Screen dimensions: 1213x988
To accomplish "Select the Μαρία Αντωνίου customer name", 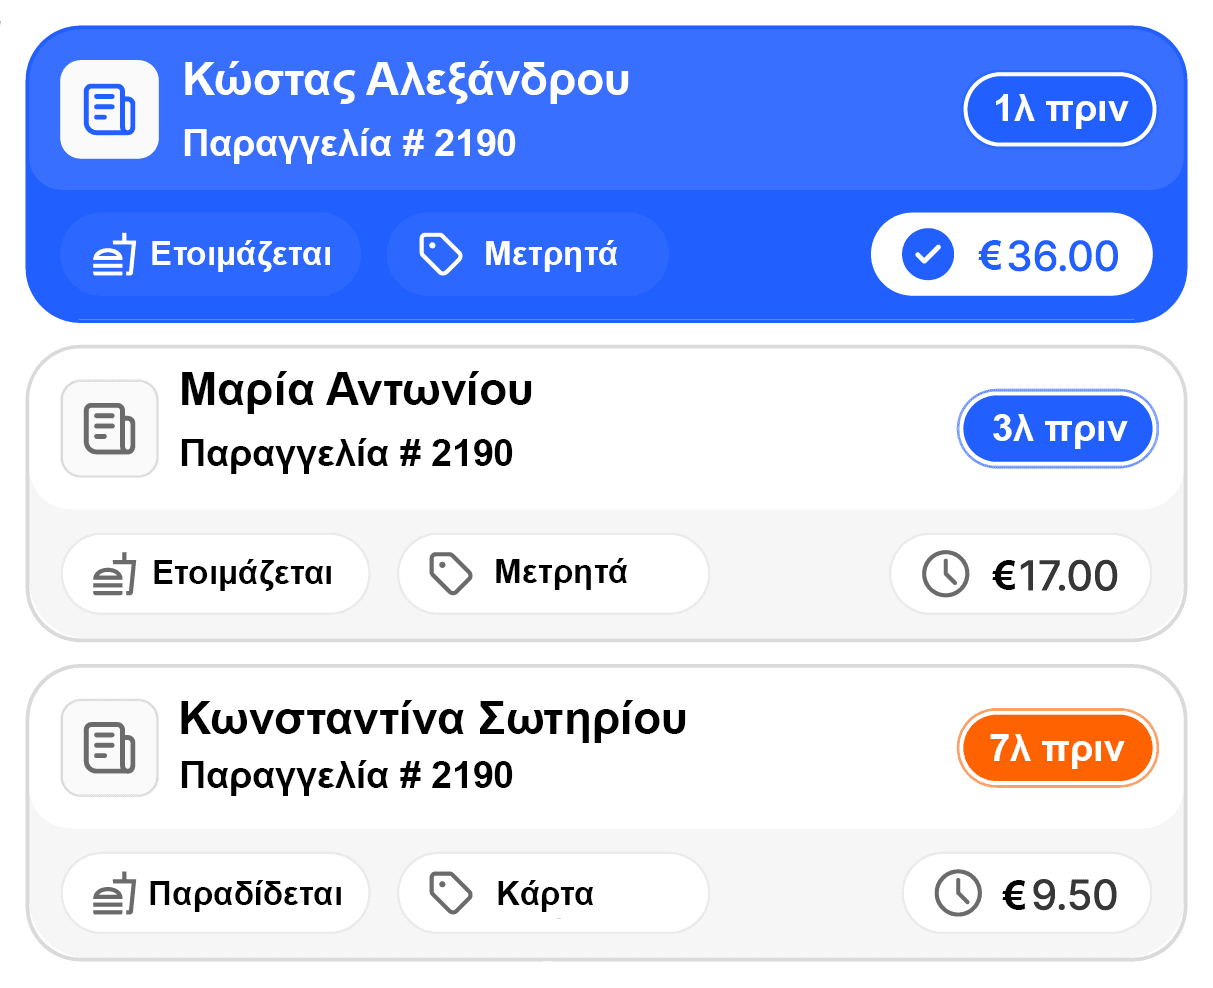I will point(356,390).
